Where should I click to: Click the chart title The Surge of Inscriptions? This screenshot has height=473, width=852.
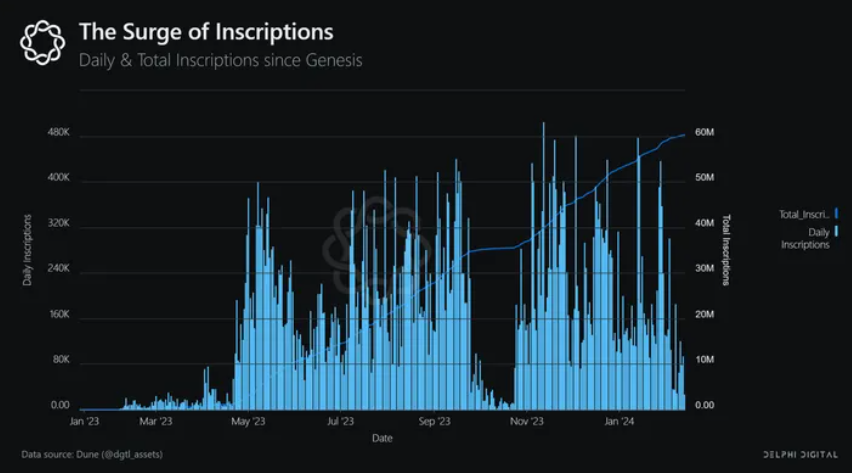[x=206, y=32]
